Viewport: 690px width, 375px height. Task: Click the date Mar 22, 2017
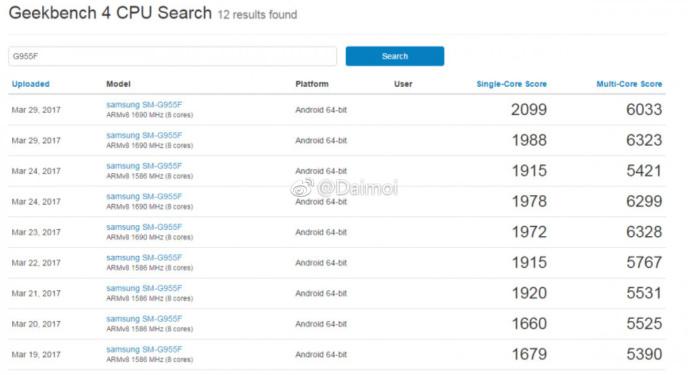[x=36, y=263]
